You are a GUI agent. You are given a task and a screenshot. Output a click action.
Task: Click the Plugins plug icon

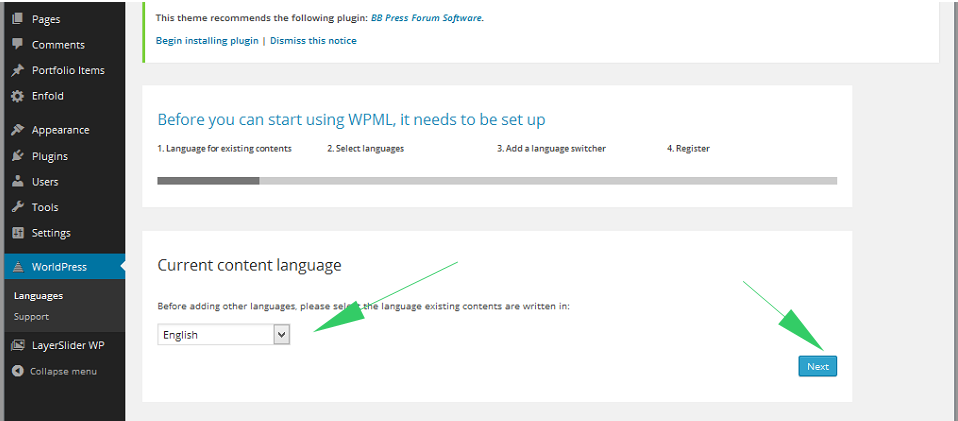pos(17,156)
